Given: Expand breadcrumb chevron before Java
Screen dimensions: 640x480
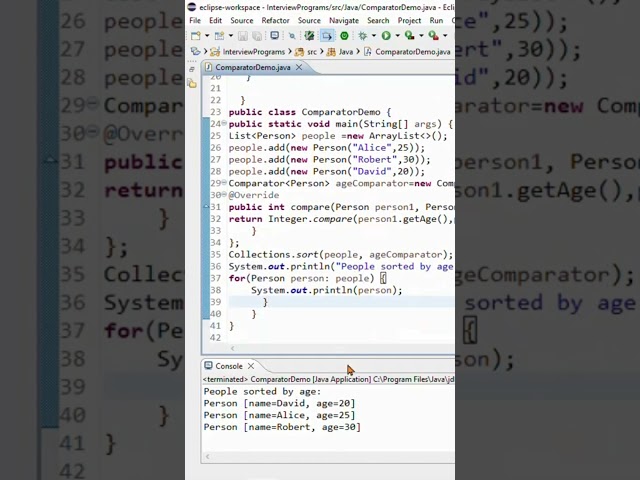Looking at the screenshot, I should (x=322, y=51).
